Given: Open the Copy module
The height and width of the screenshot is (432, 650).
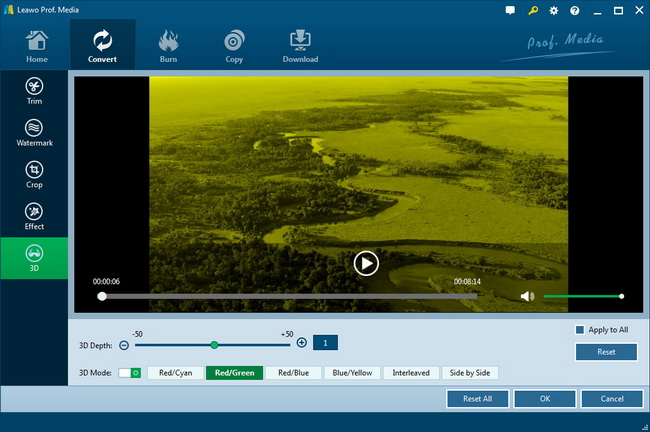Looking at the screenshot, I should coord(234,46).
